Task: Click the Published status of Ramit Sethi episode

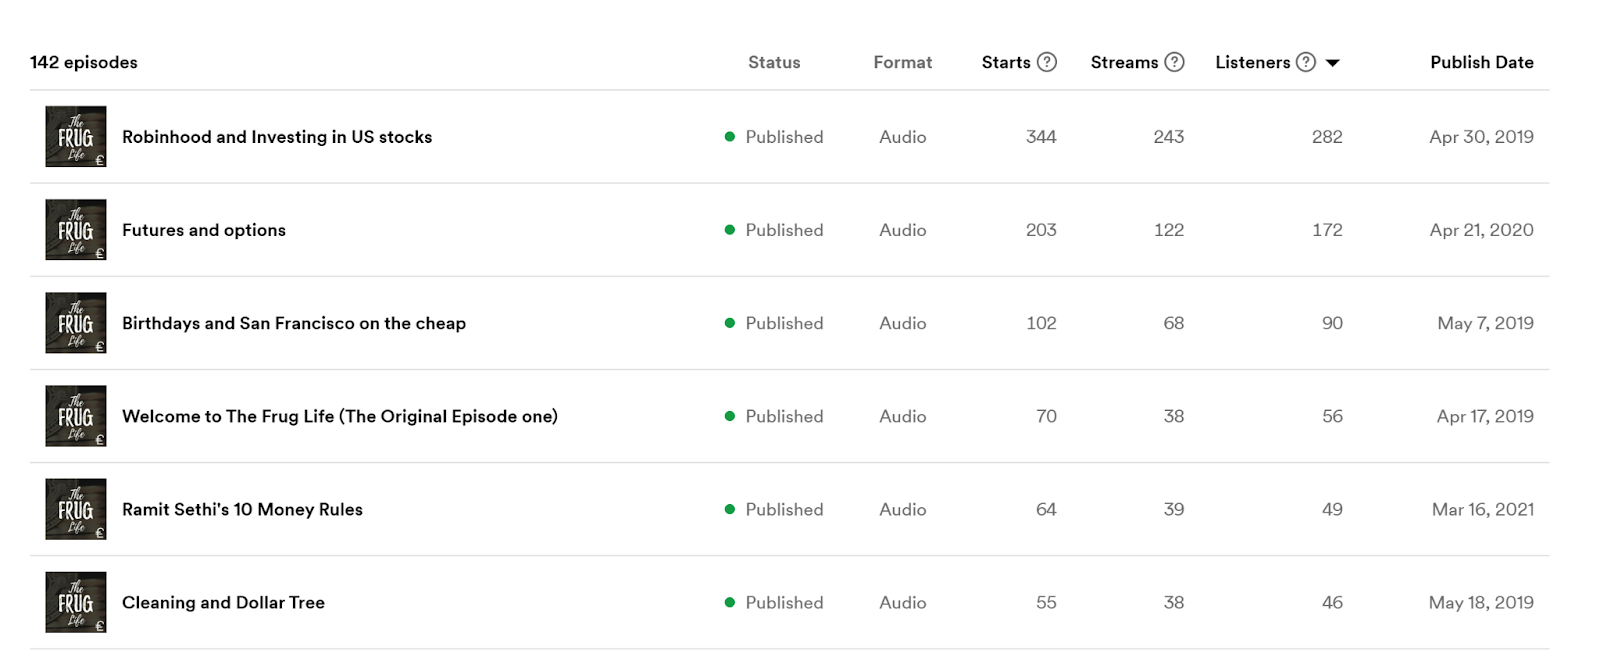Action: click(x=774, y=509)
